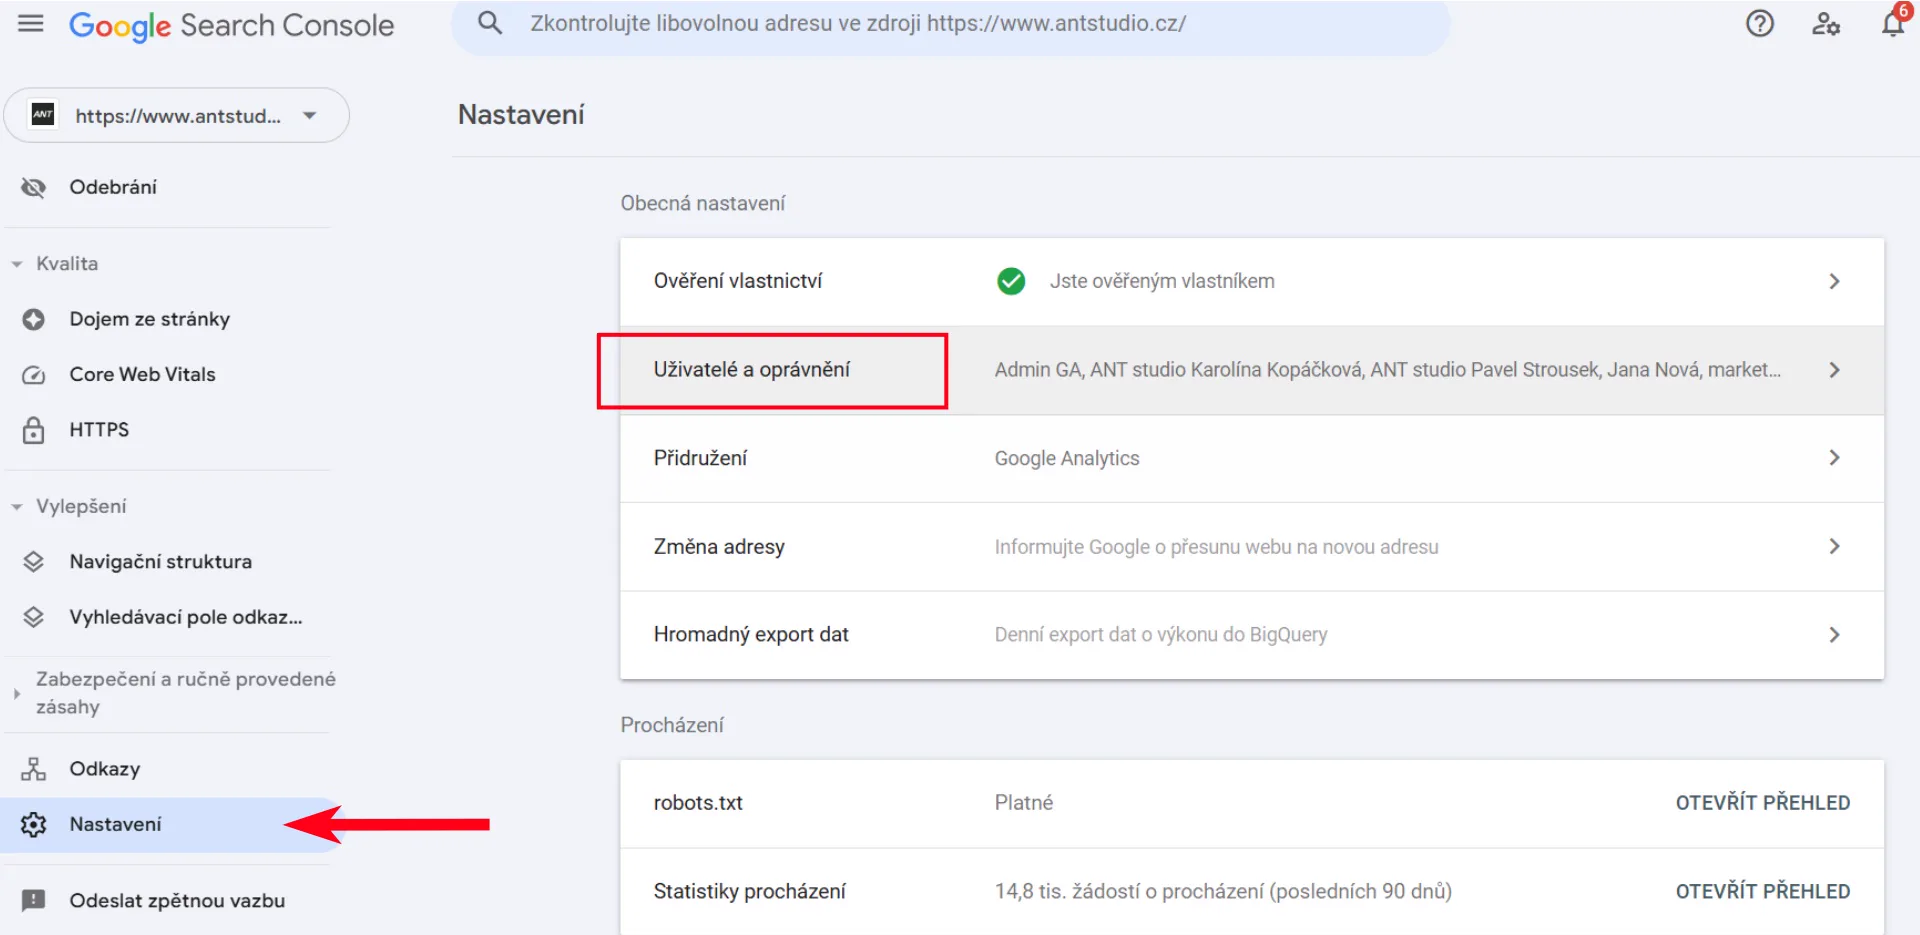Screen dimensions: 1920x935
Task: Go to Odebrání in sidebar
Action: coord(113,187)
